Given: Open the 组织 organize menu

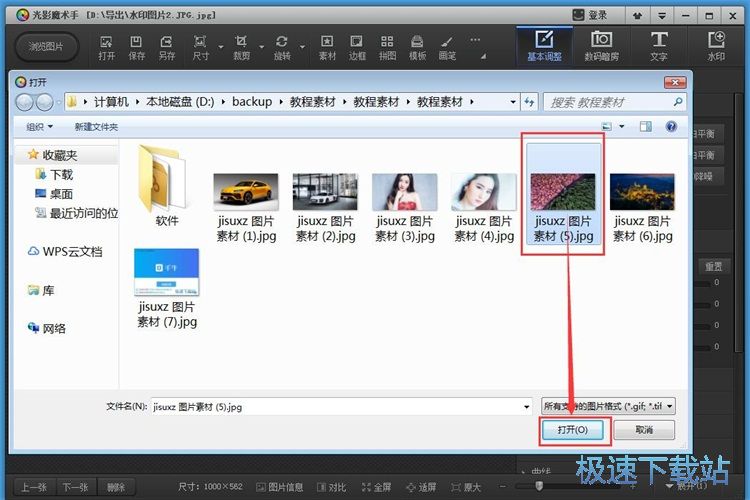Looking at the screenshot, I should point(39,127).
